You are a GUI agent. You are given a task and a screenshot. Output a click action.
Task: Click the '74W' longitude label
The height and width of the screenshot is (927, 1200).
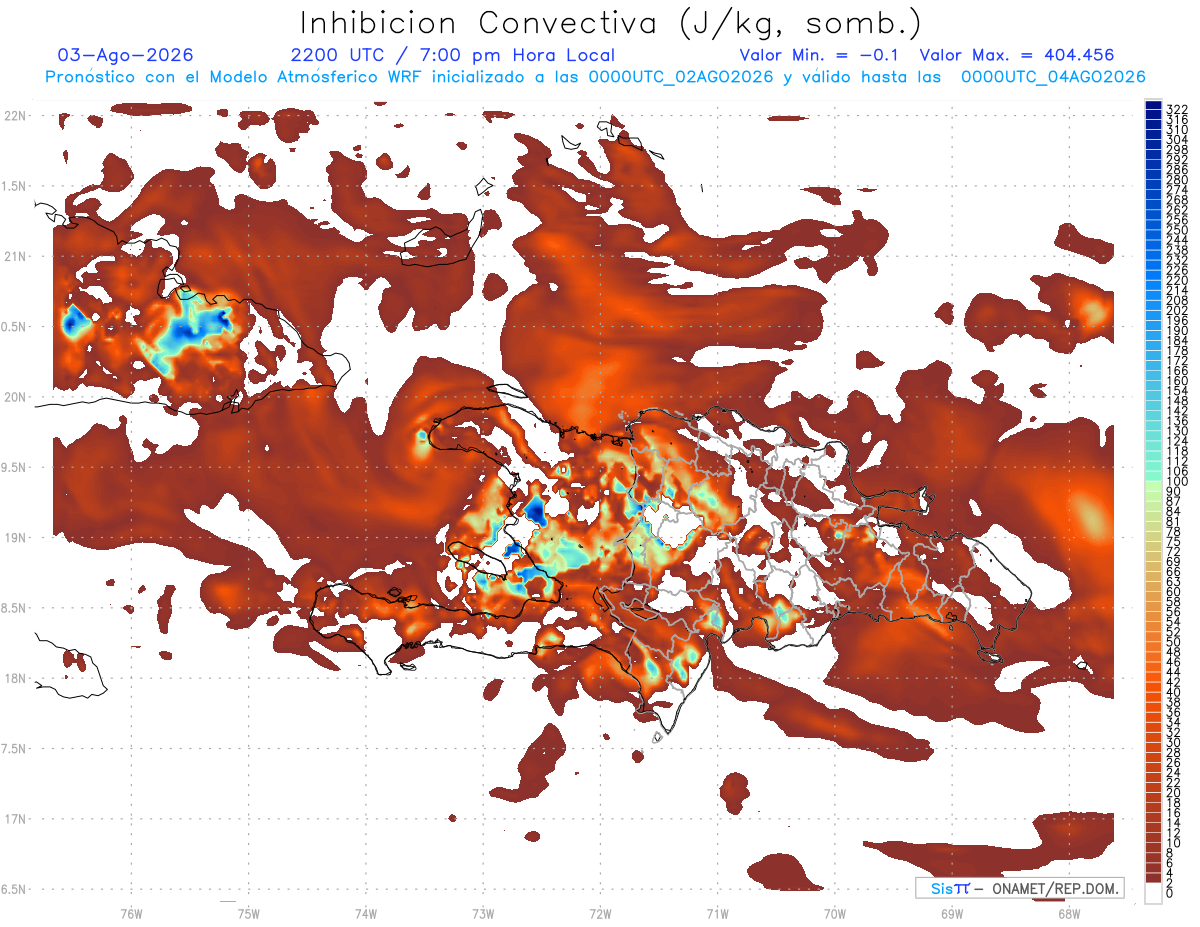coord(365,913)
